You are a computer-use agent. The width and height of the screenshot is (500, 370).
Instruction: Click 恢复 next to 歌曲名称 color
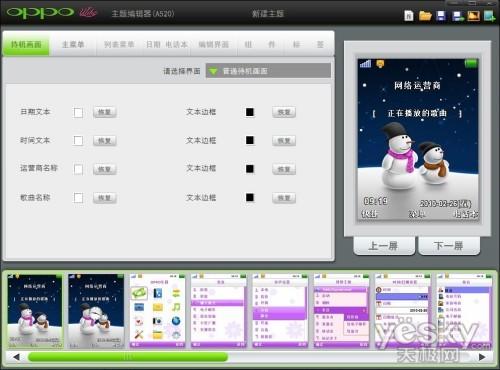105,198
